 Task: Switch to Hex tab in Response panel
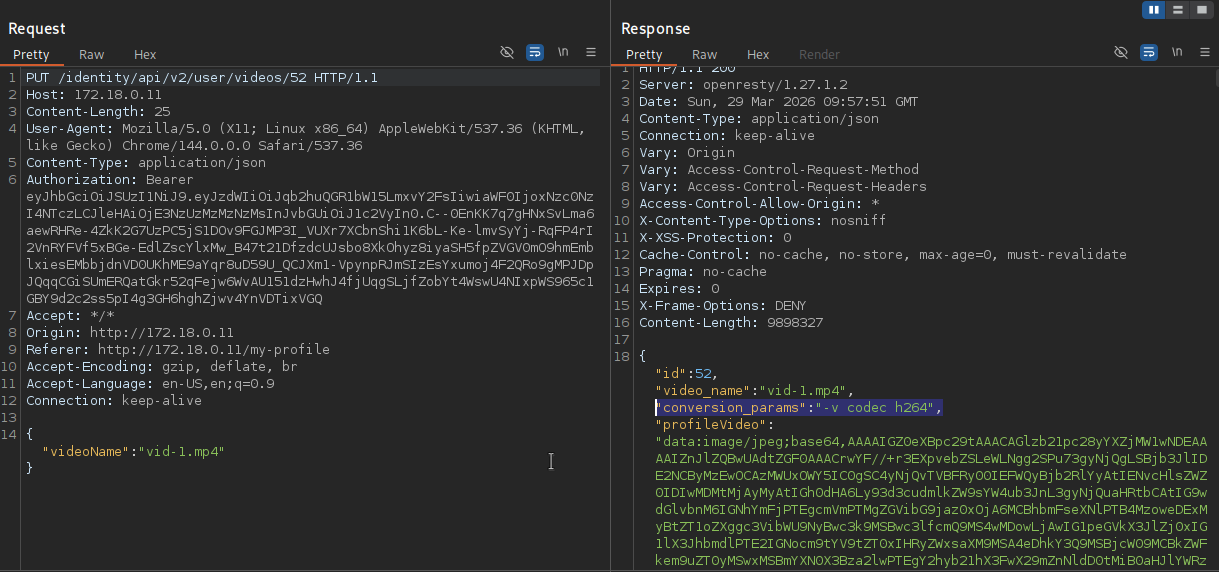758,55
